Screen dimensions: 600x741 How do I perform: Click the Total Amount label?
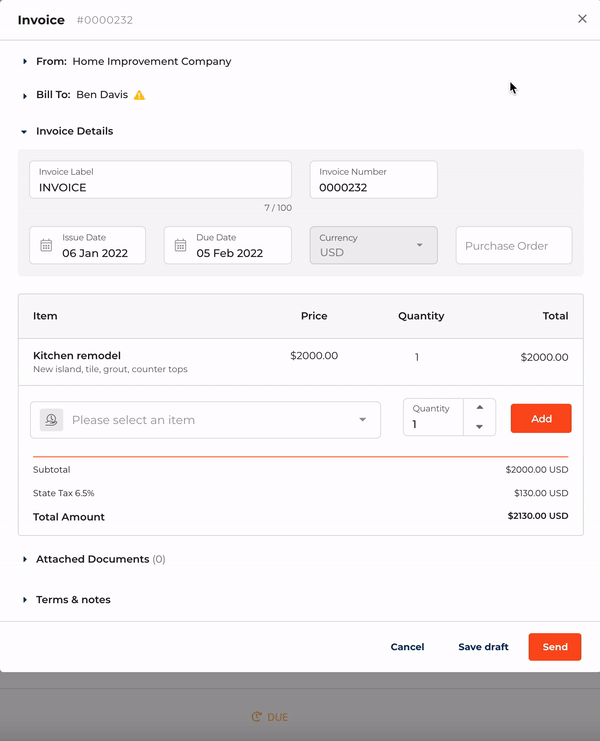point(69,517)
